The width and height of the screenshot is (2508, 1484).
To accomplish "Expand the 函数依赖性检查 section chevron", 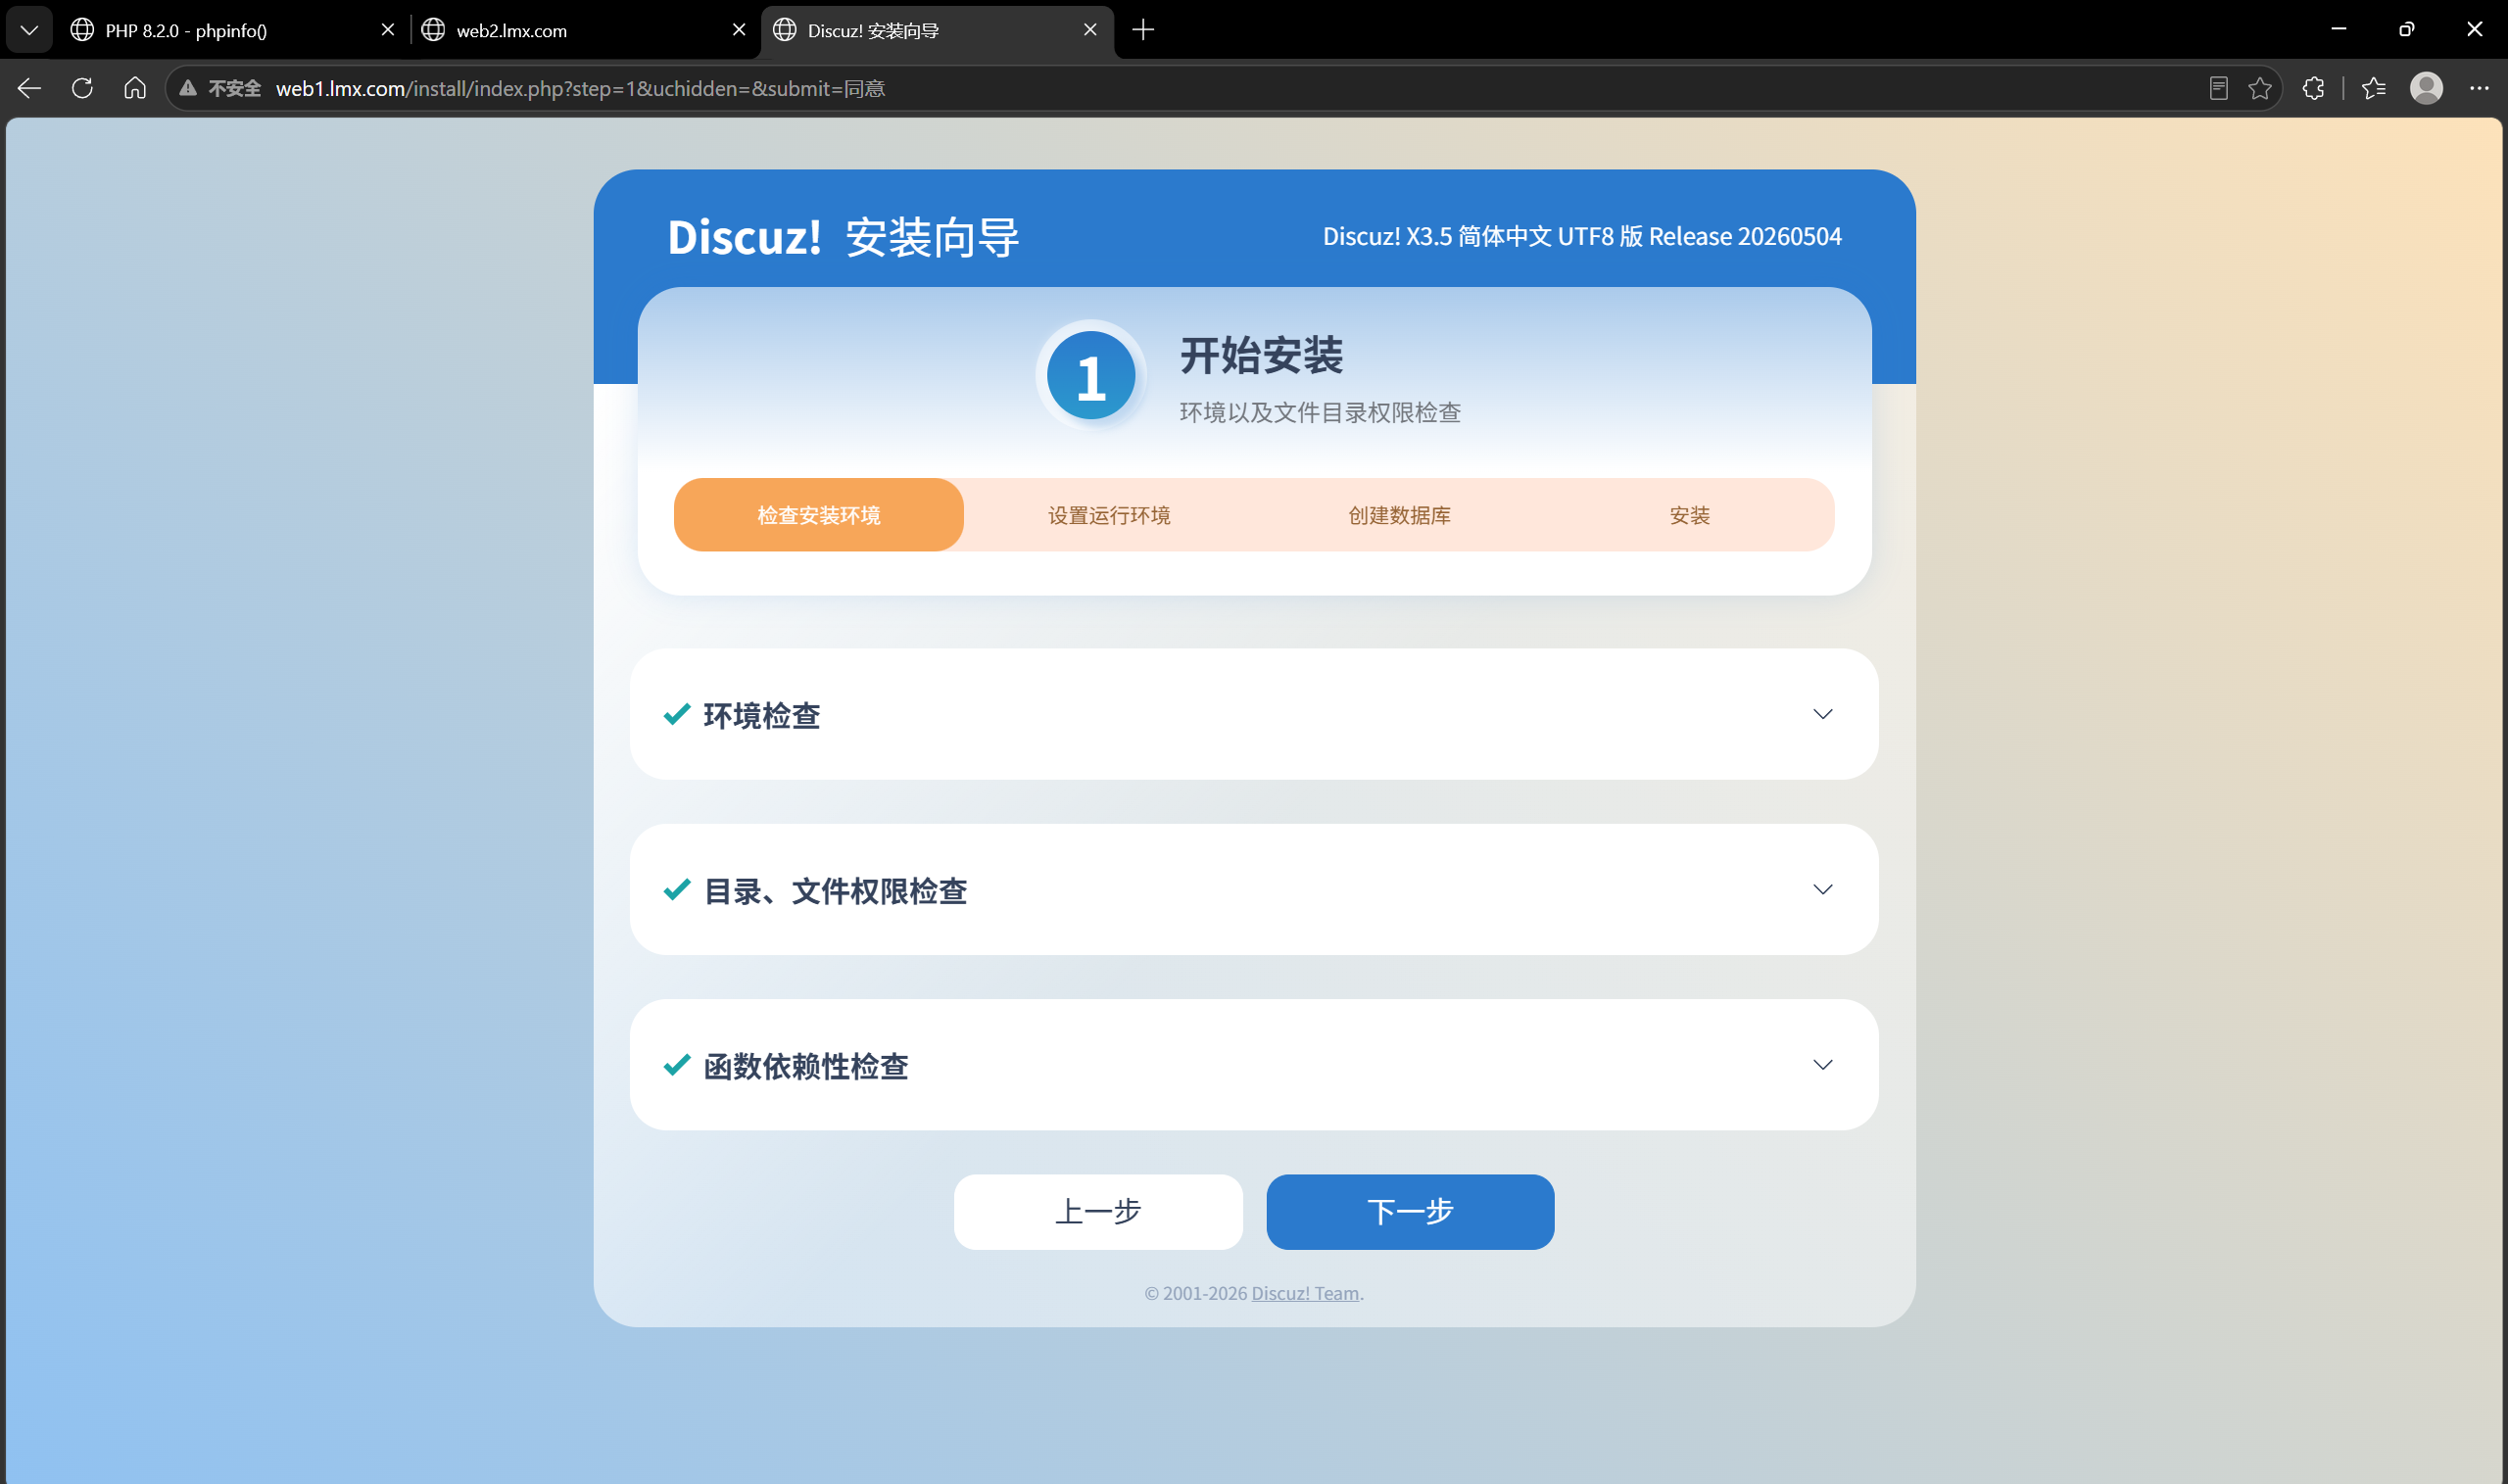I will [1822, 1065].
